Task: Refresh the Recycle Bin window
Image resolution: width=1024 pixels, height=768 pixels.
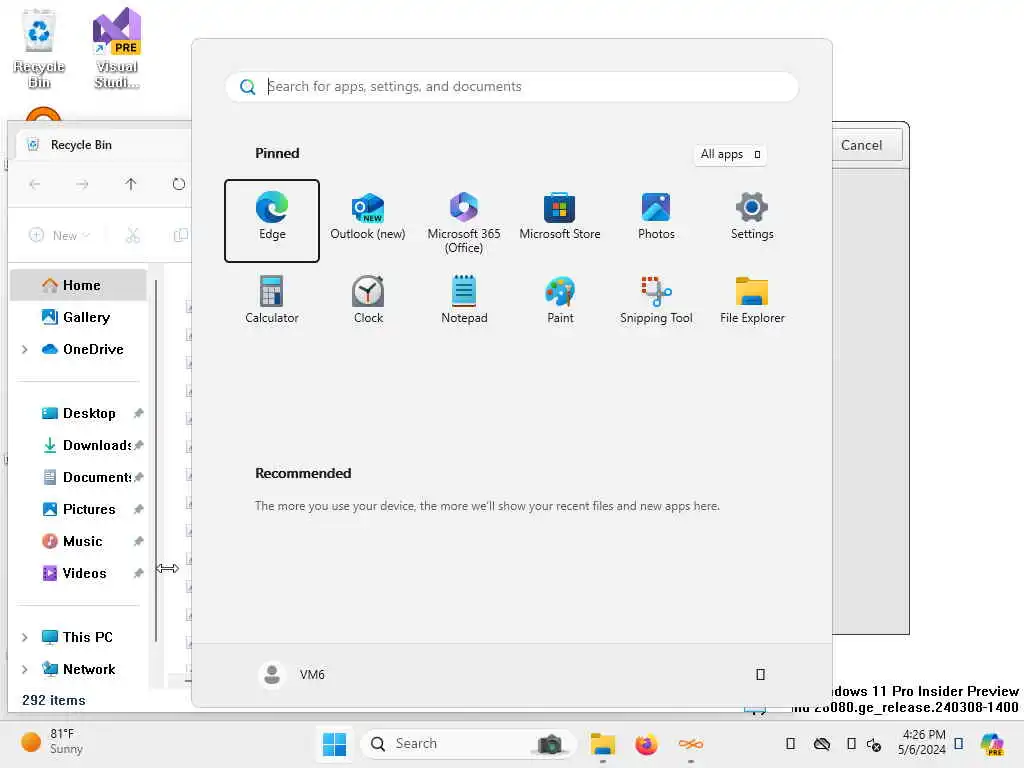Action: coord(178,184)
